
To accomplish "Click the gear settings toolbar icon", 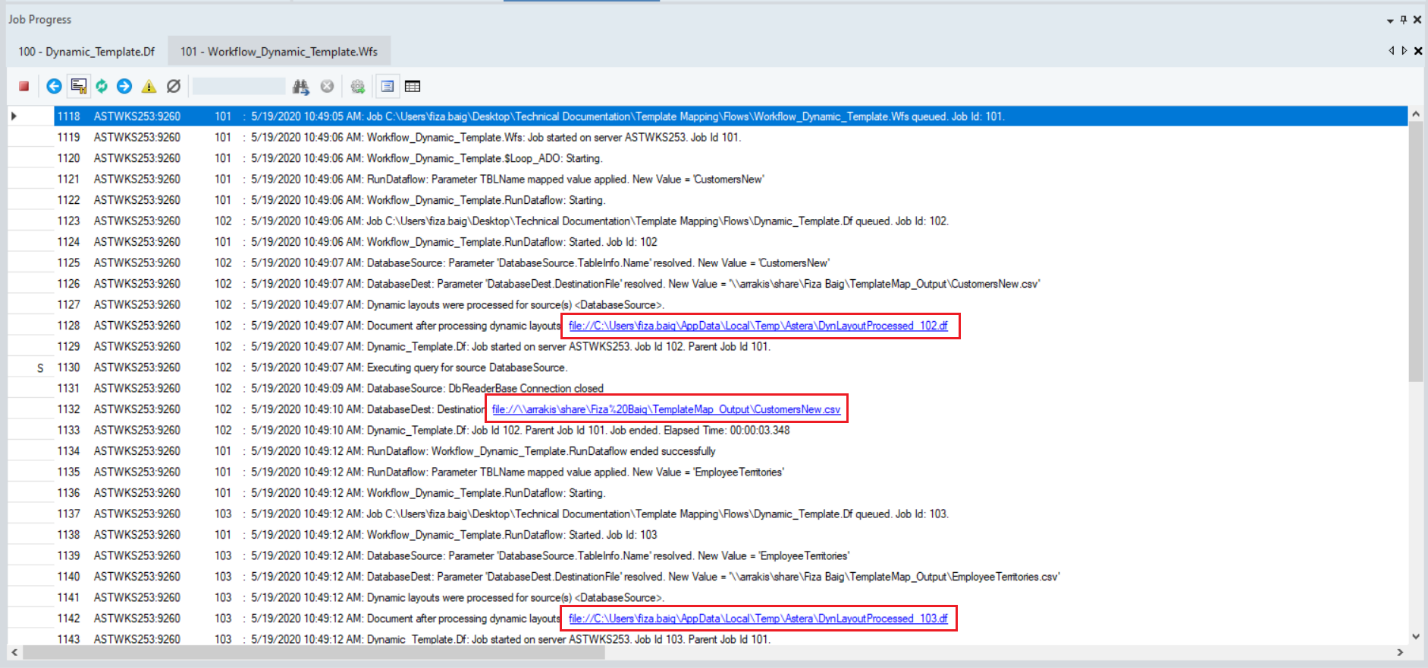I will point(357,87).
